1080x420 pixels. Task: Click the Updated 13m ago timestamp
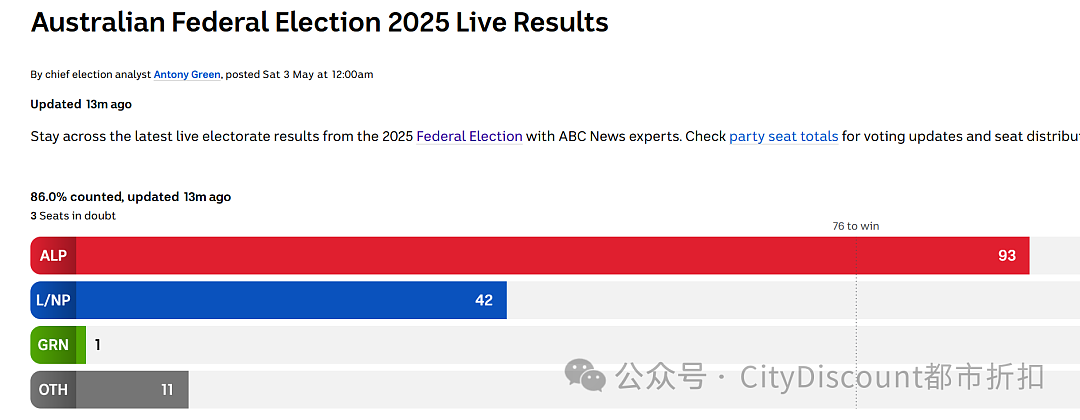point(81,105)
